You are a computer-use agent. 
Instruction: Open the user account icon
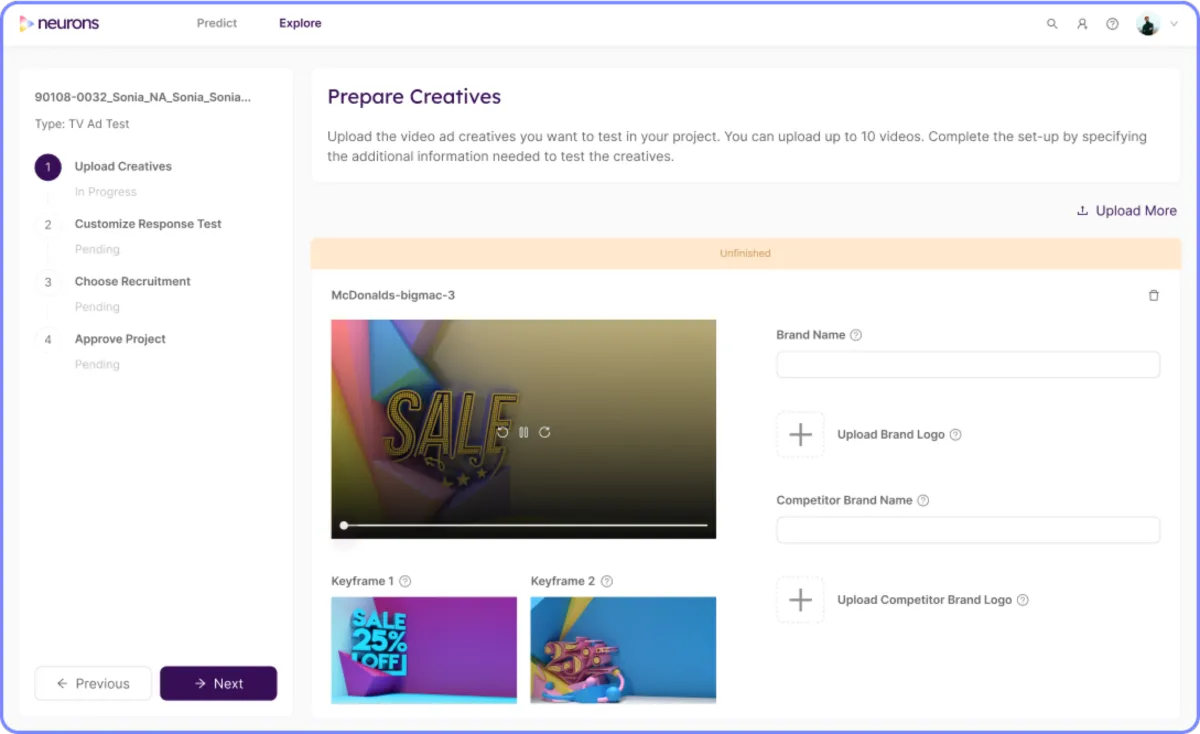1082,24
